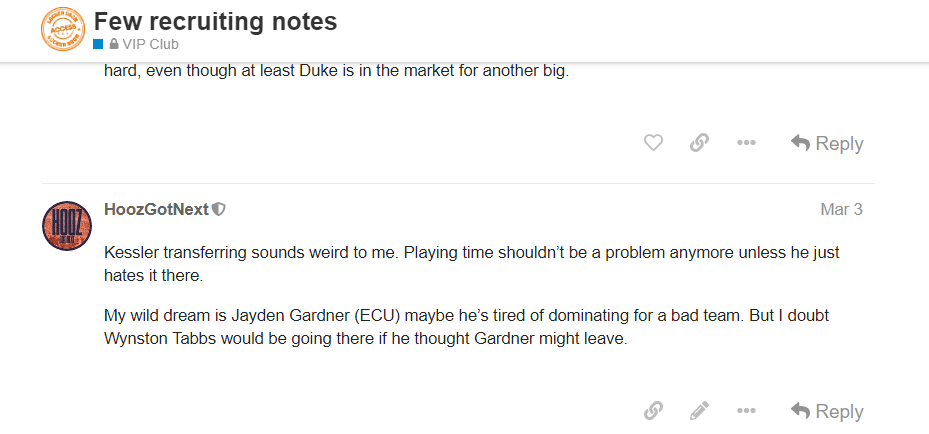Click the moderator shield icon by HoozGotNext
This screenshot has width=929, height=434.
click(x=219, y=210)
